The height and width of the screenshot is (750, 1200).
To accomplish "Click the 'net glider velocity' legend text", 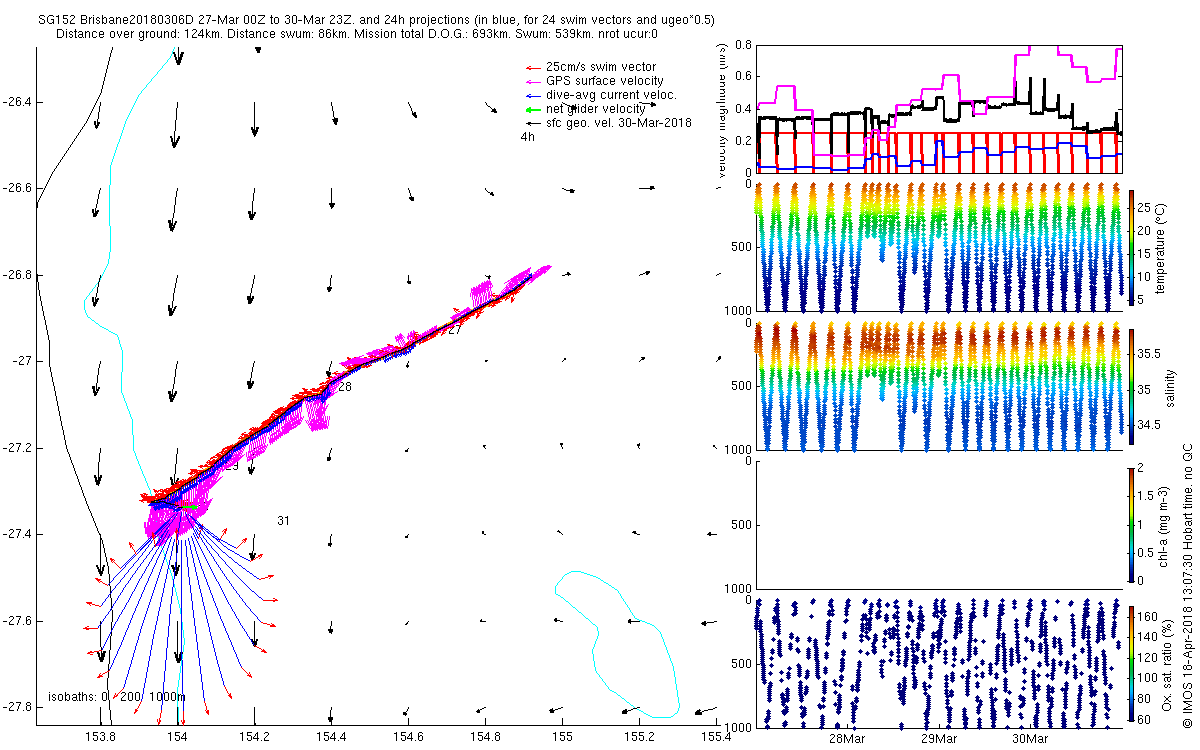I will (598, 109).
